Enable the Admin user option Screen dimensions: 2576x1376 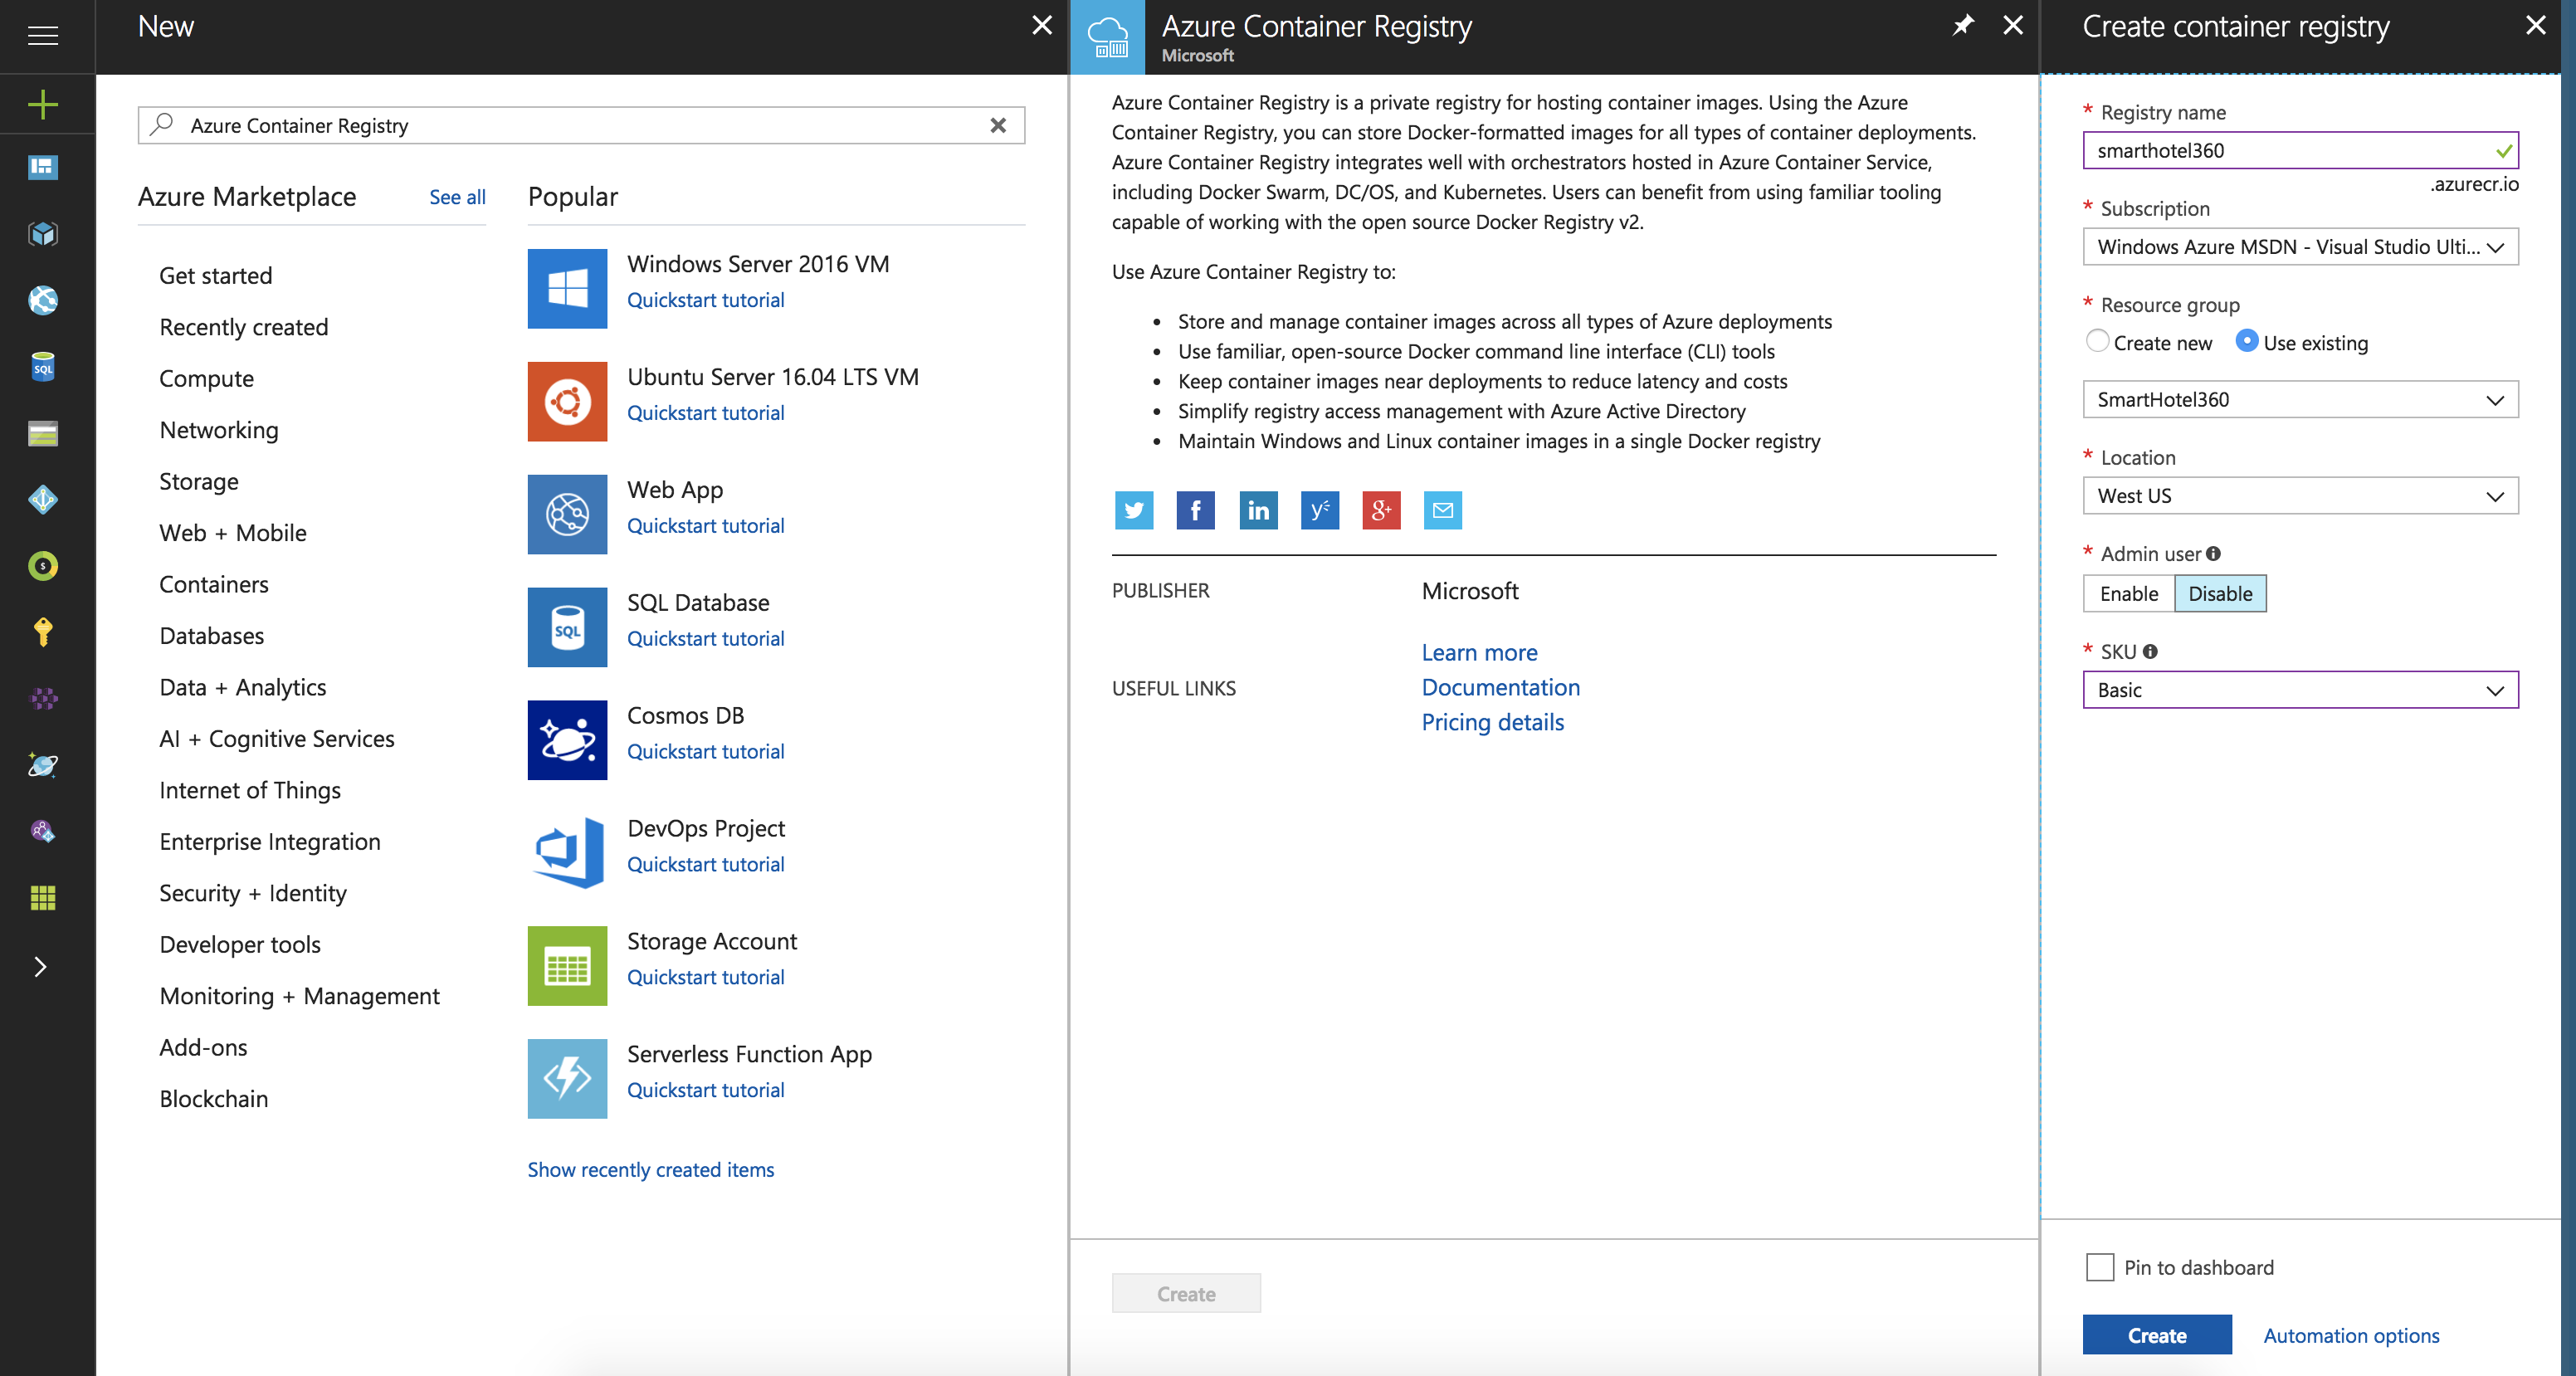[x=2128, y=593]
